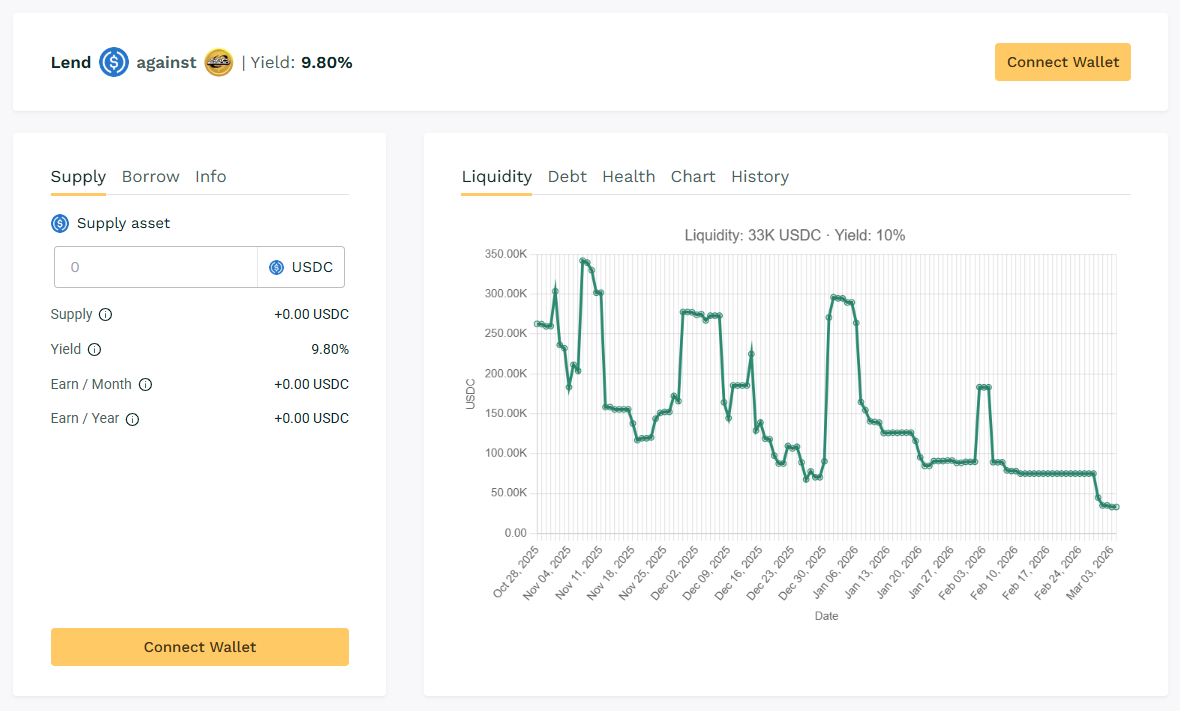Open the Yield info tooltip icon

pos(94,350)
